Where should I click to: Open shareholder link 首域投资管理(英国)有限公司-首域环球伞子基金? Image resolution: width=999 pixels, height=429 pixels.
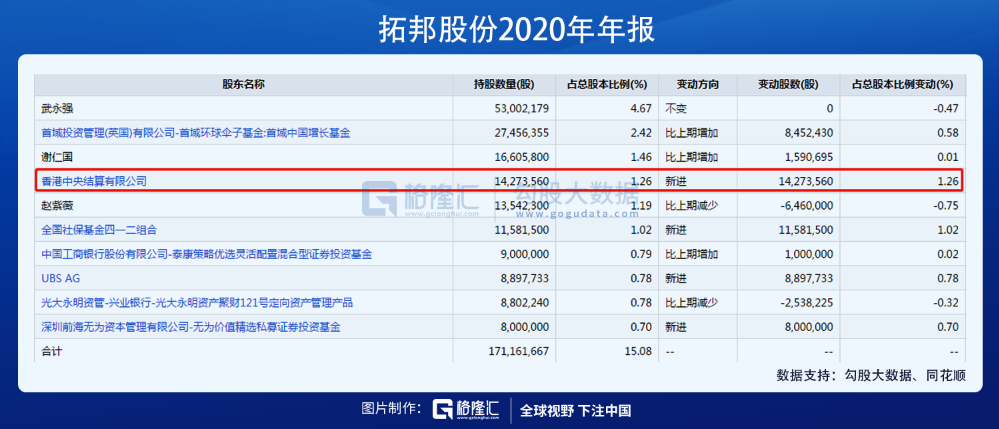(196, 133)
